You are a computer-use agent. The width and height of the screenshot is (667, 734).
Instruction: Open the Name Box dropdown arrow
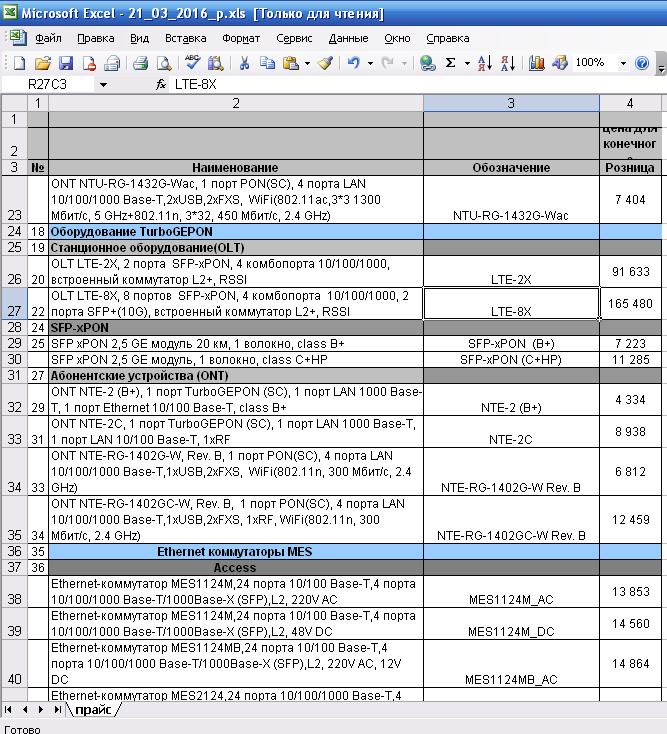click(103, 85)
